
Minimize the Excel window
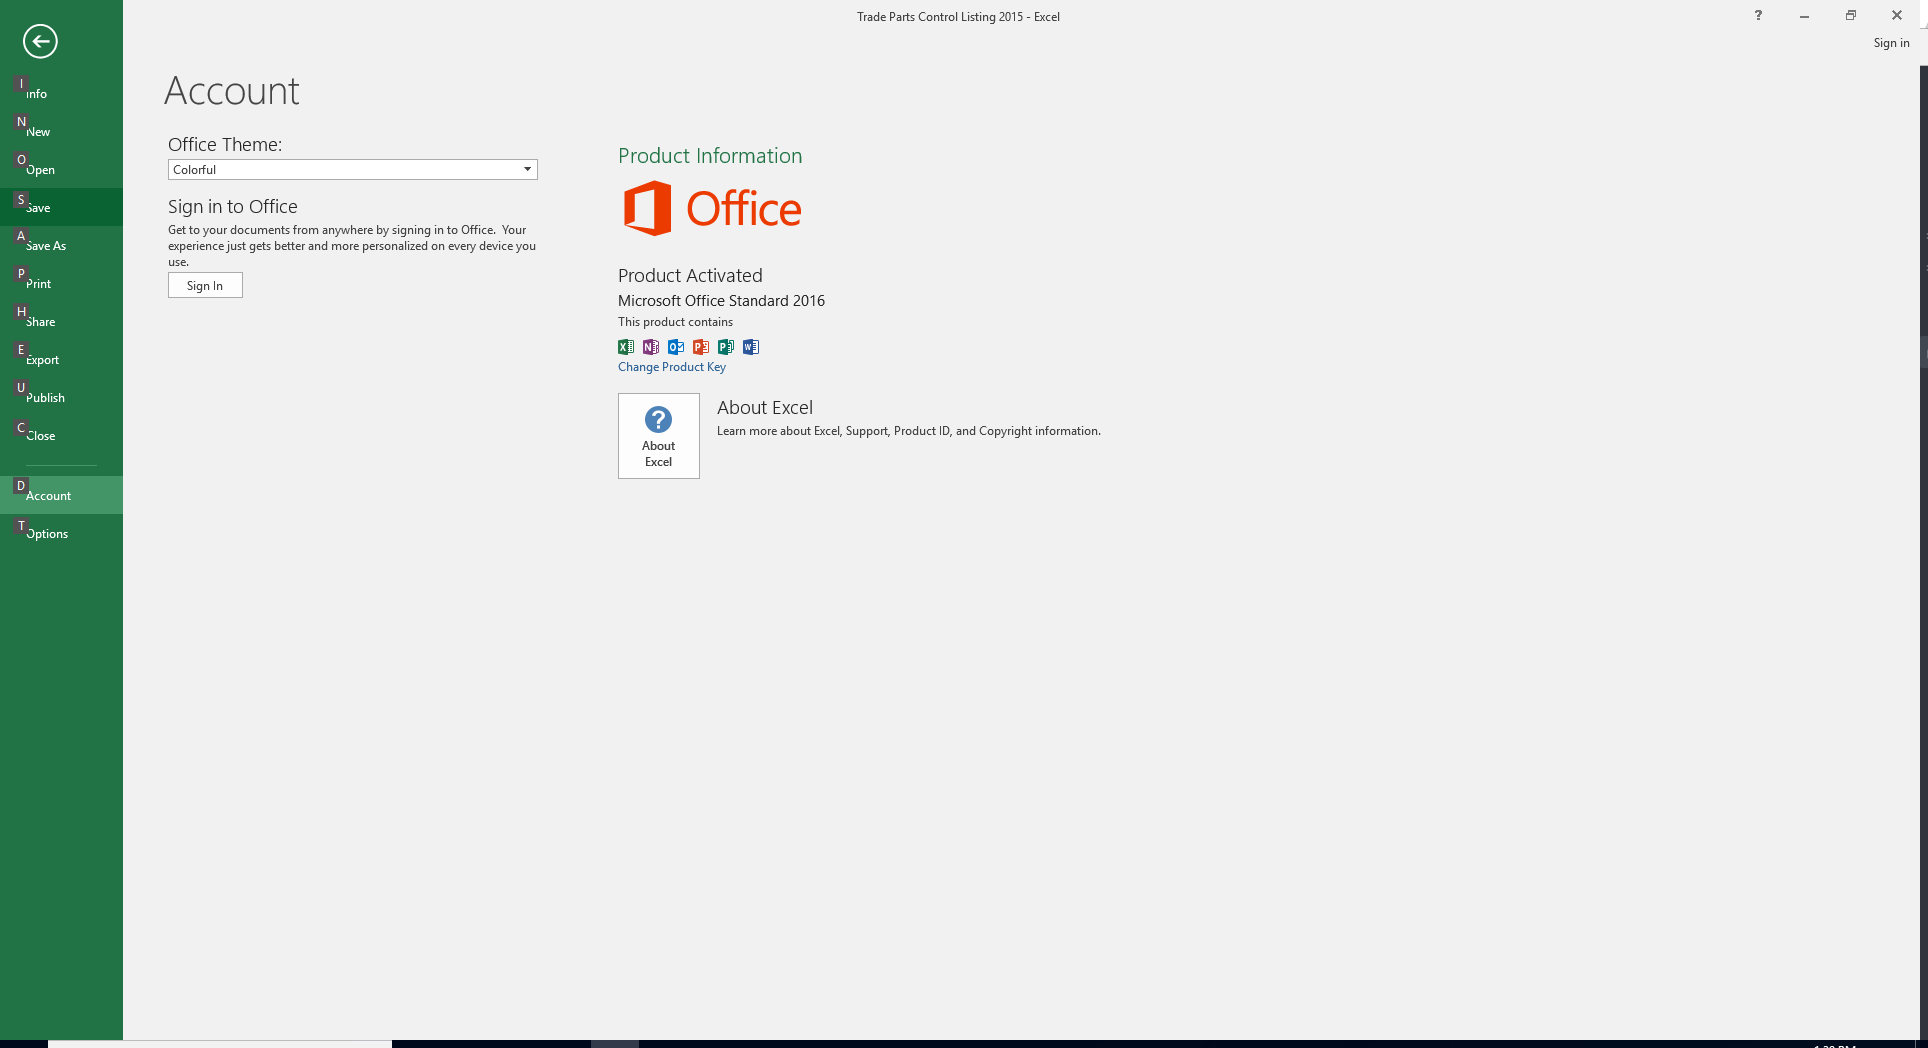(x=1804, y=15)
